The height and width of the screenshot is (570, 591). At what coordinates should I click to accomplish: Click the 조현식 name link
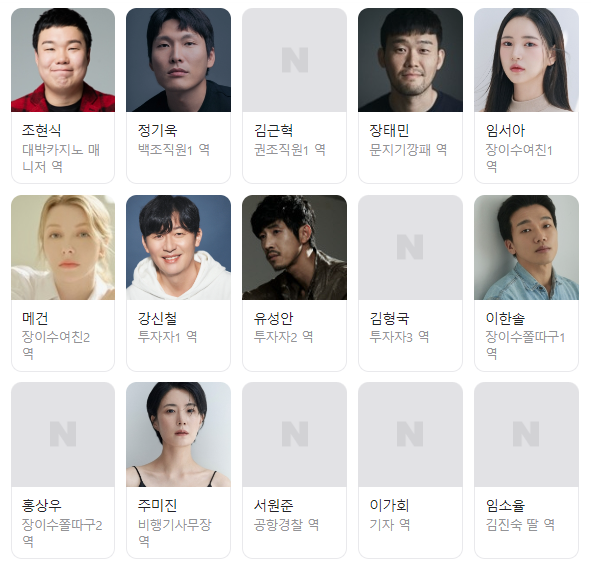click(41, 130)
